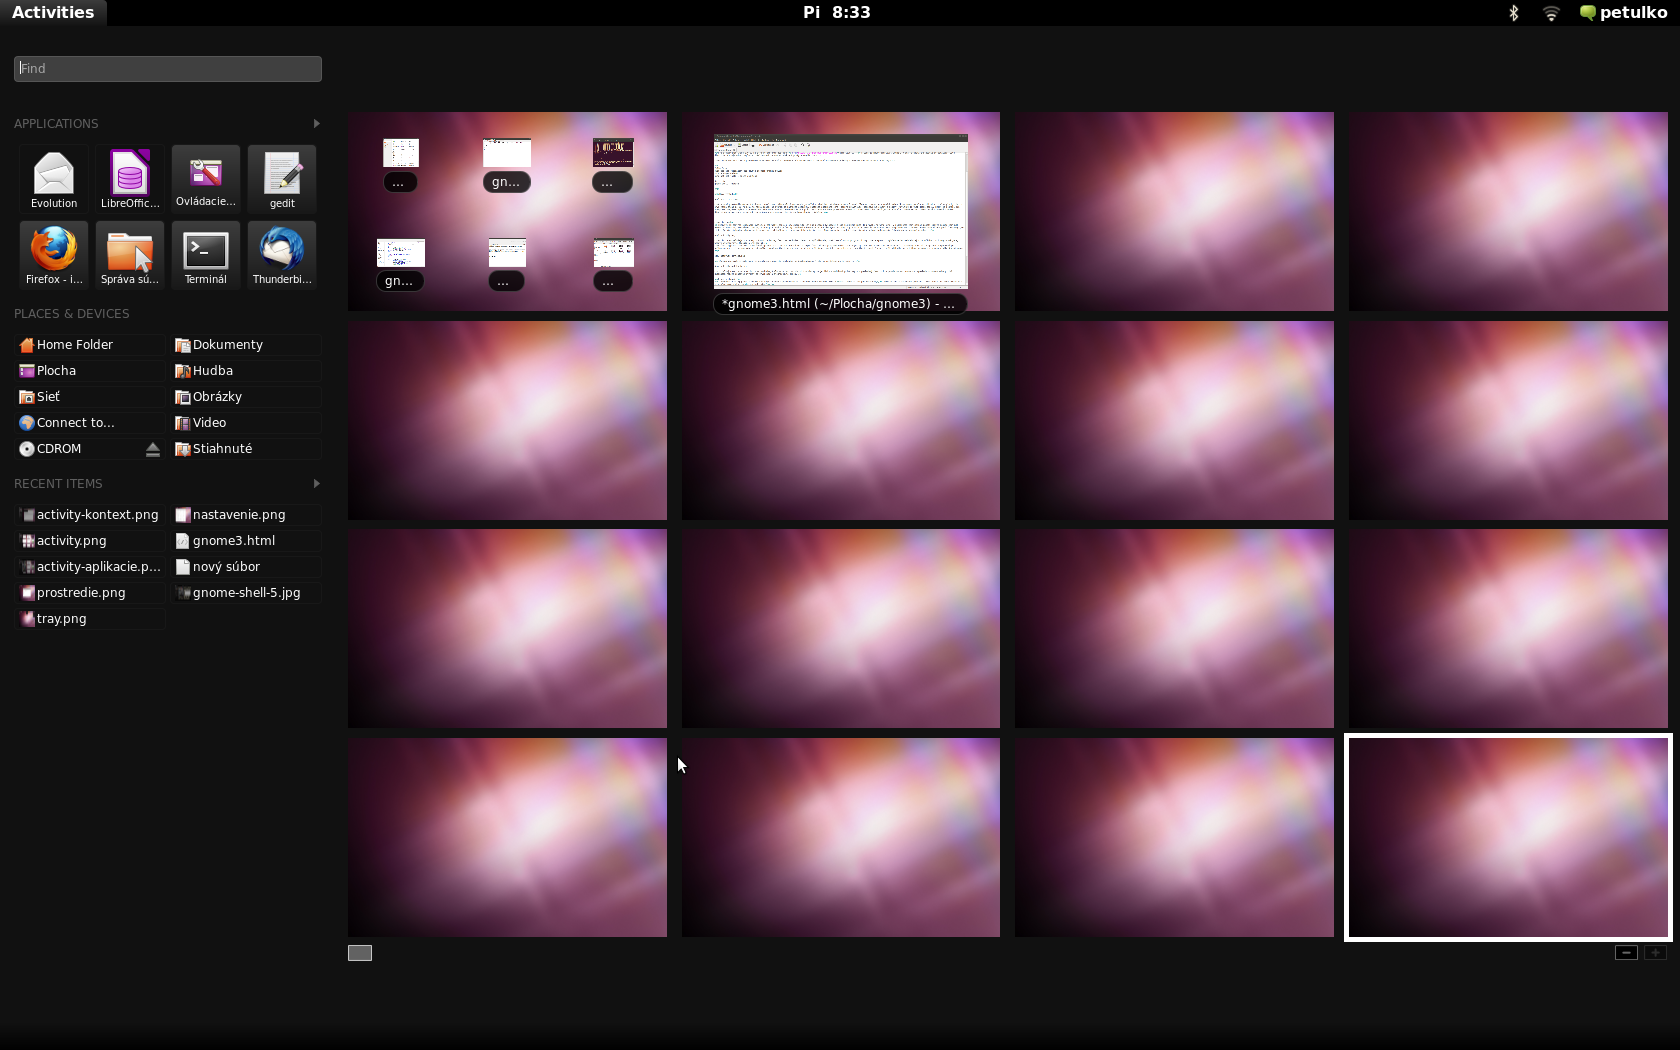Launch the Thunderbird mail client

[282, 254]
